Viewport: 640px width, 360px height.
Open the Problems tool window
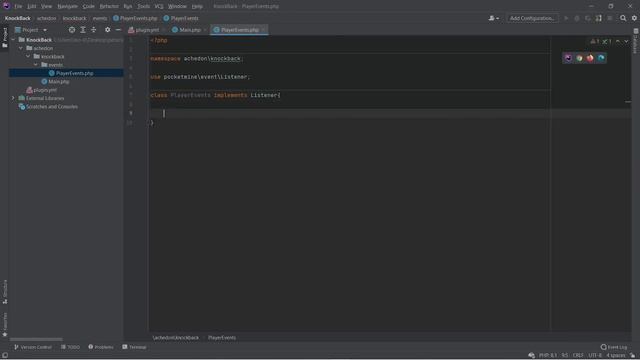tap(101, 347)
